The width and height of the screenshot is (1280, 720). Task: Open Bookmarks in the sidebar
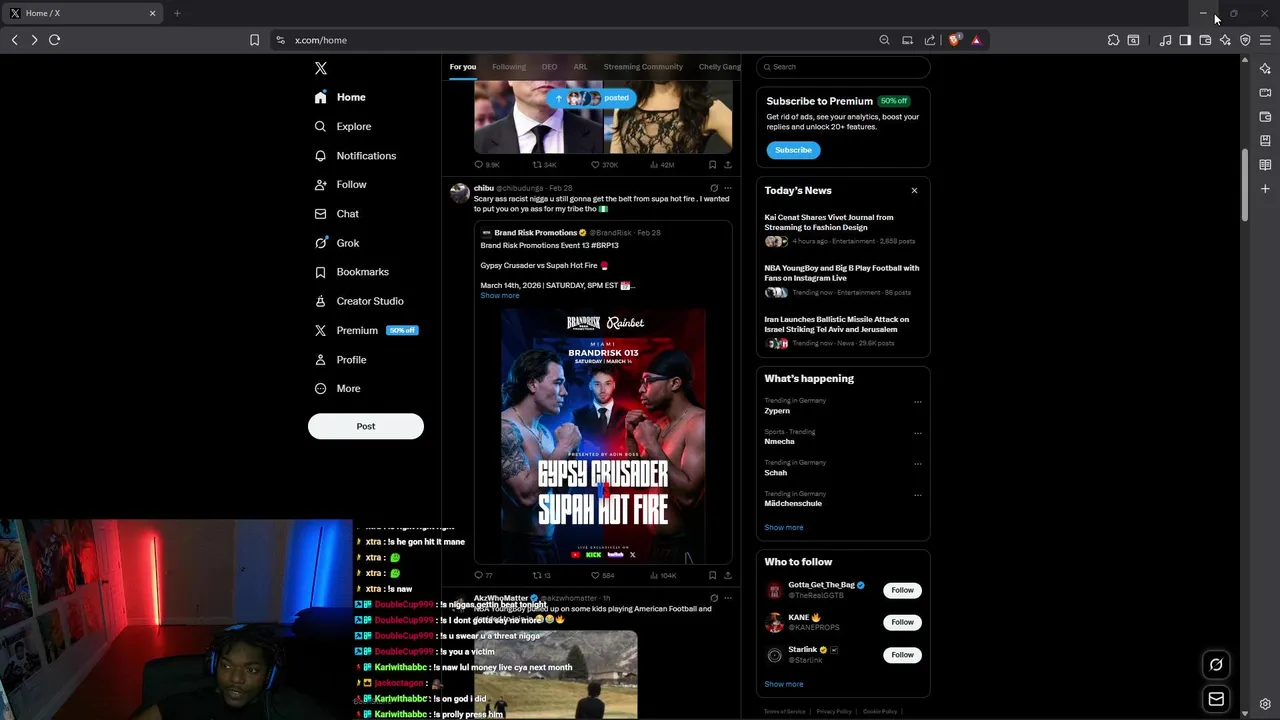[x=351, y=271]
